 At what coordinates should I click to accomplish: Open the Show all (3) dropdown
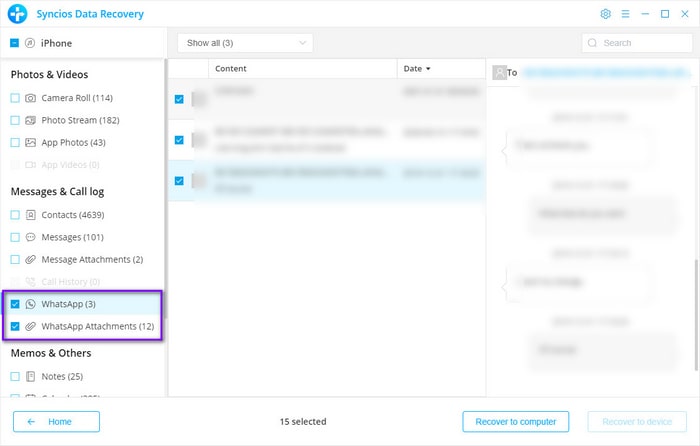click(x=245, y=43)
